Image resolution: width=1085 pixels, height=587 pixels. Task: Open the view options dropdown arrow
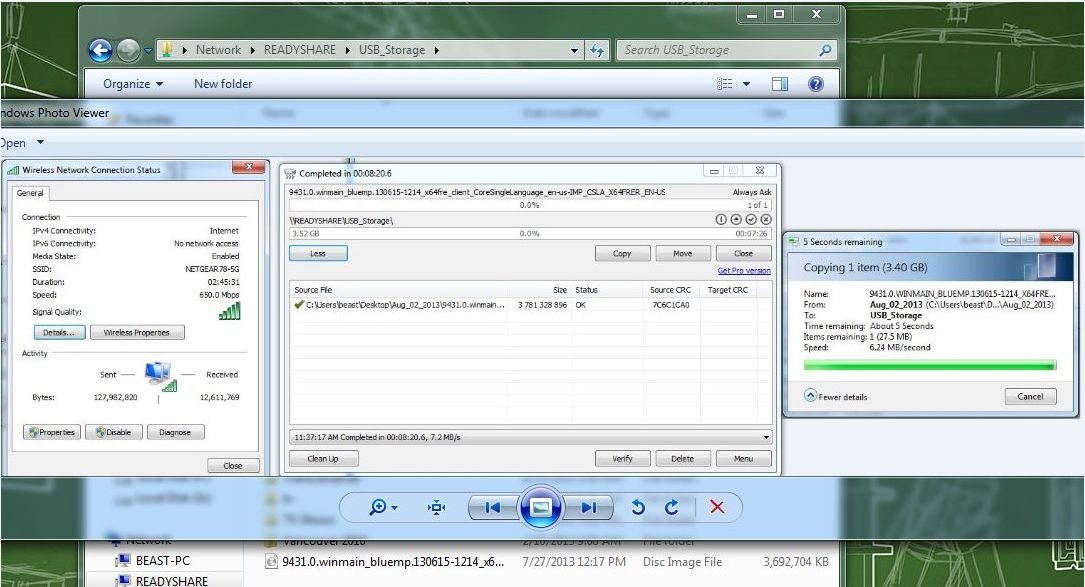point(746,84)
